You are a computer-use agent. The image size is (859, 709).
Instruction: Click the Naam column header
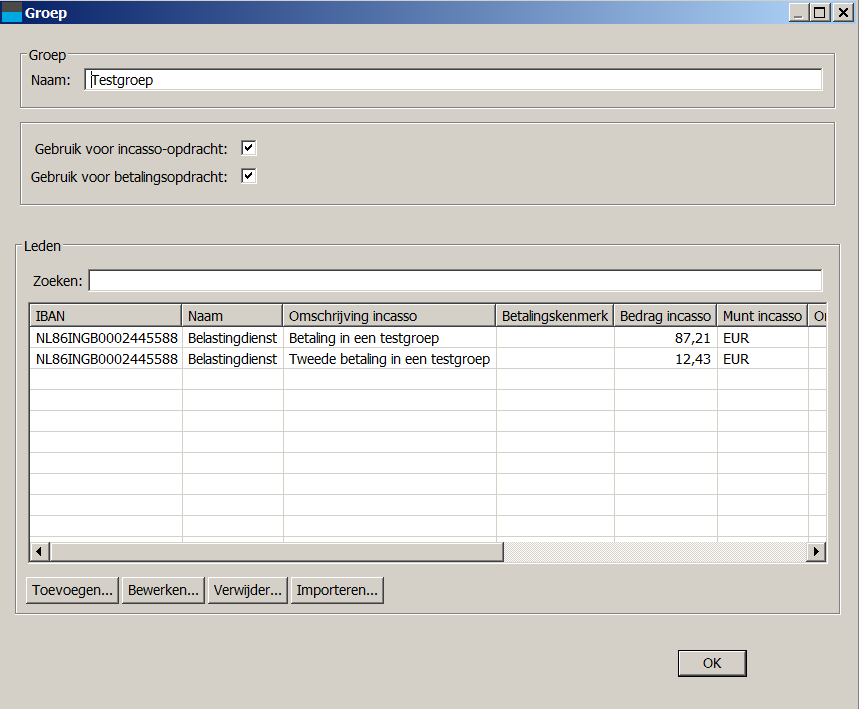click(232, 316)
